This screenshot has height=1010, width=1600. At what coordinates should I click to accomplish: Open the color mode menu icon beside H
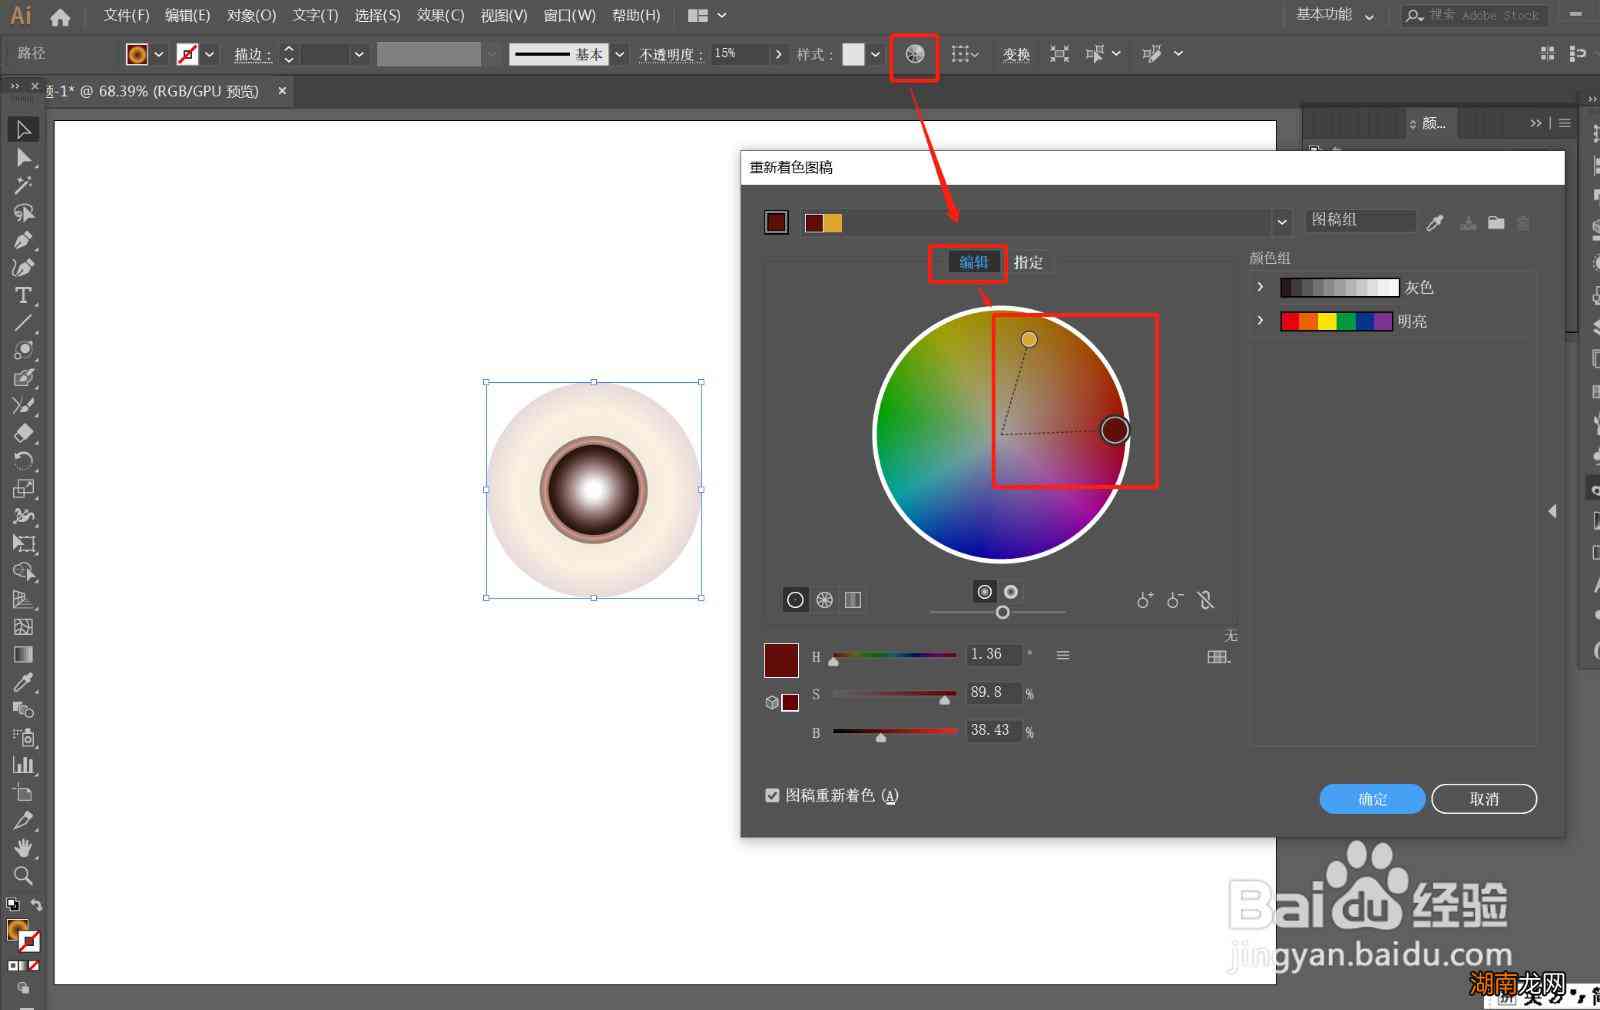click(1063, 655)
